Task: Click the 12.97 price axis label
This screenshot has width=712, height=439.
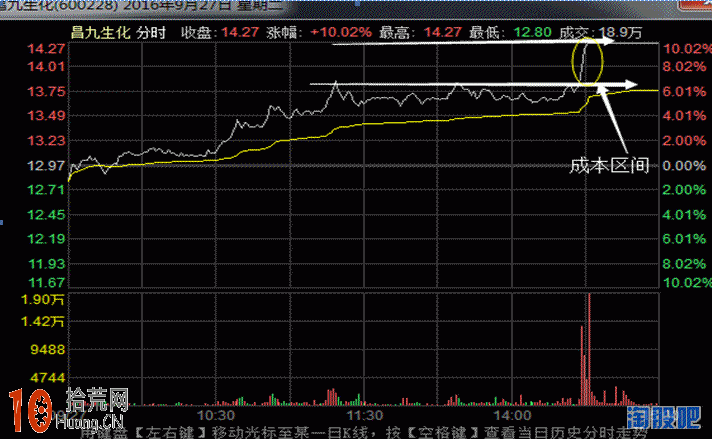Action: (46, 165)
